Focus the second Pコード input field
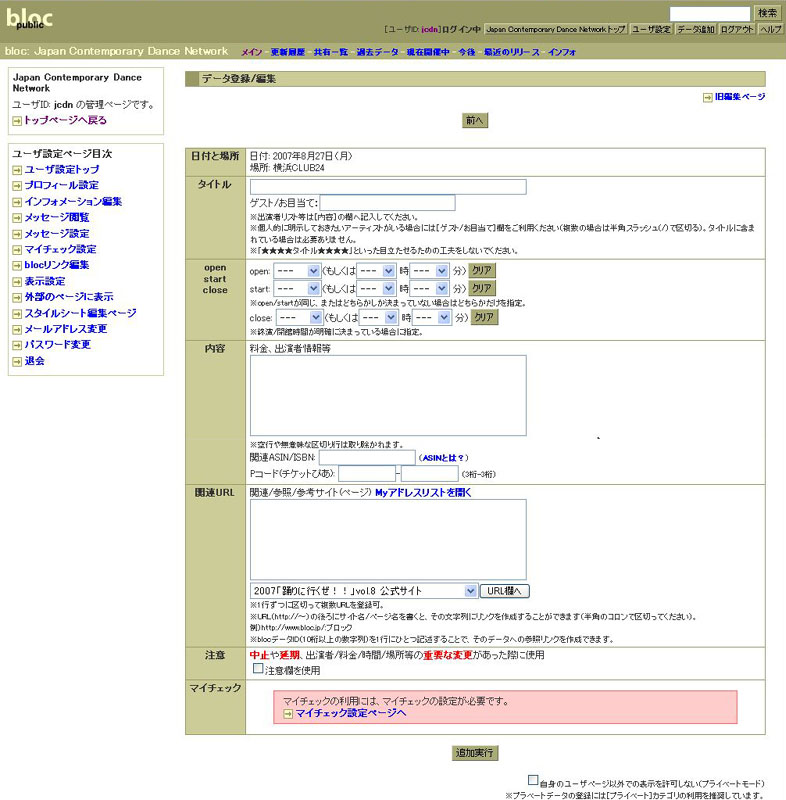This screenshot has height=800, width=786. click(x=429, y=474)
